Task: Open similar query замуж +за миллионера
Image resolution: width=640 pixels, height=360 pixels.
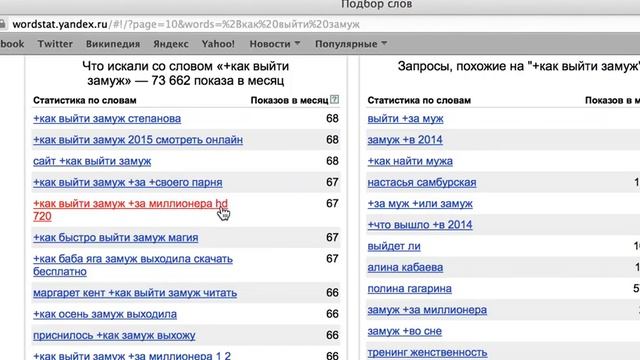Action: (x=427, y=310)
